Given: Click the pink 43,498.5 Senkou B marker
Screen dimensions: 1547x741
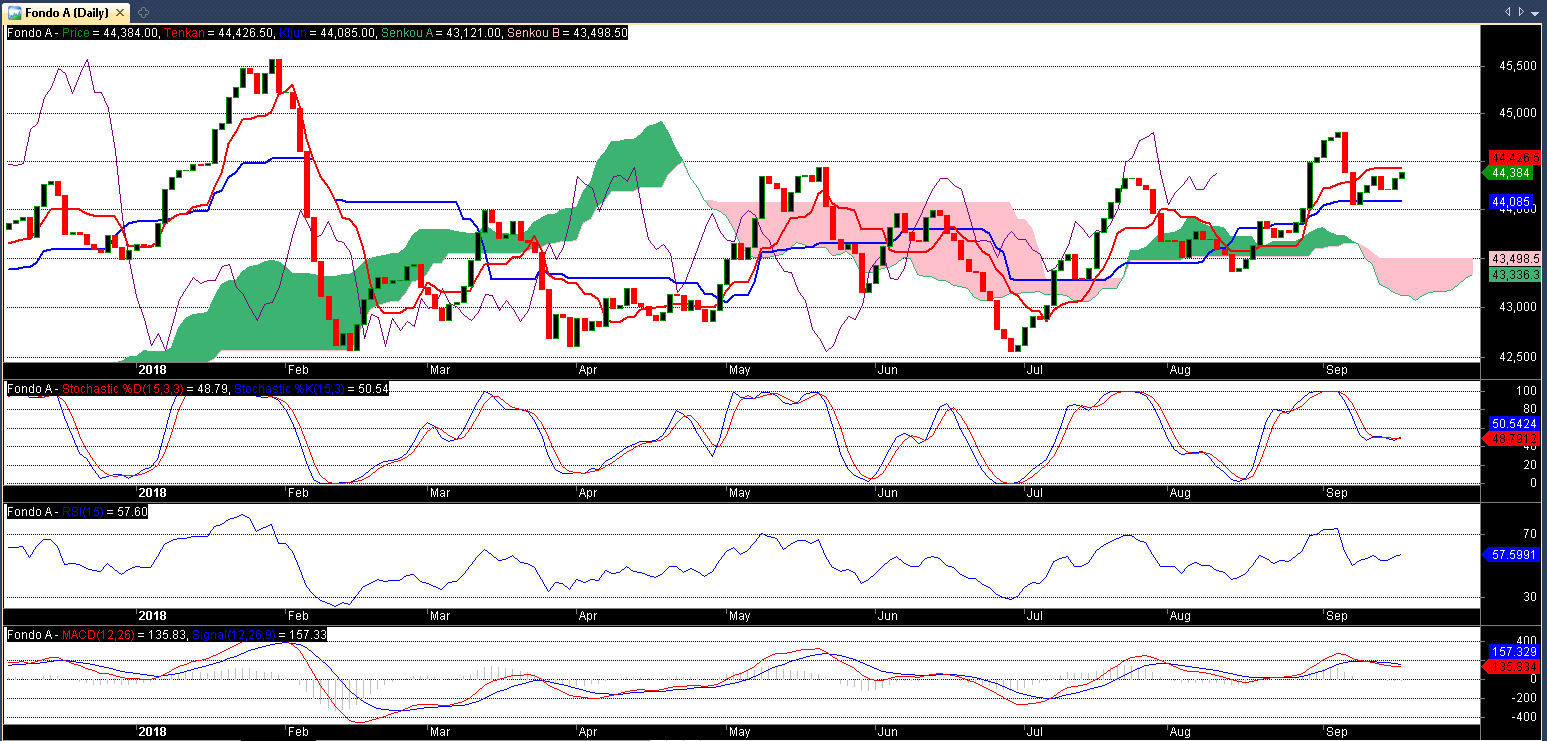Looking at the screenshot, I should 1514,258.
